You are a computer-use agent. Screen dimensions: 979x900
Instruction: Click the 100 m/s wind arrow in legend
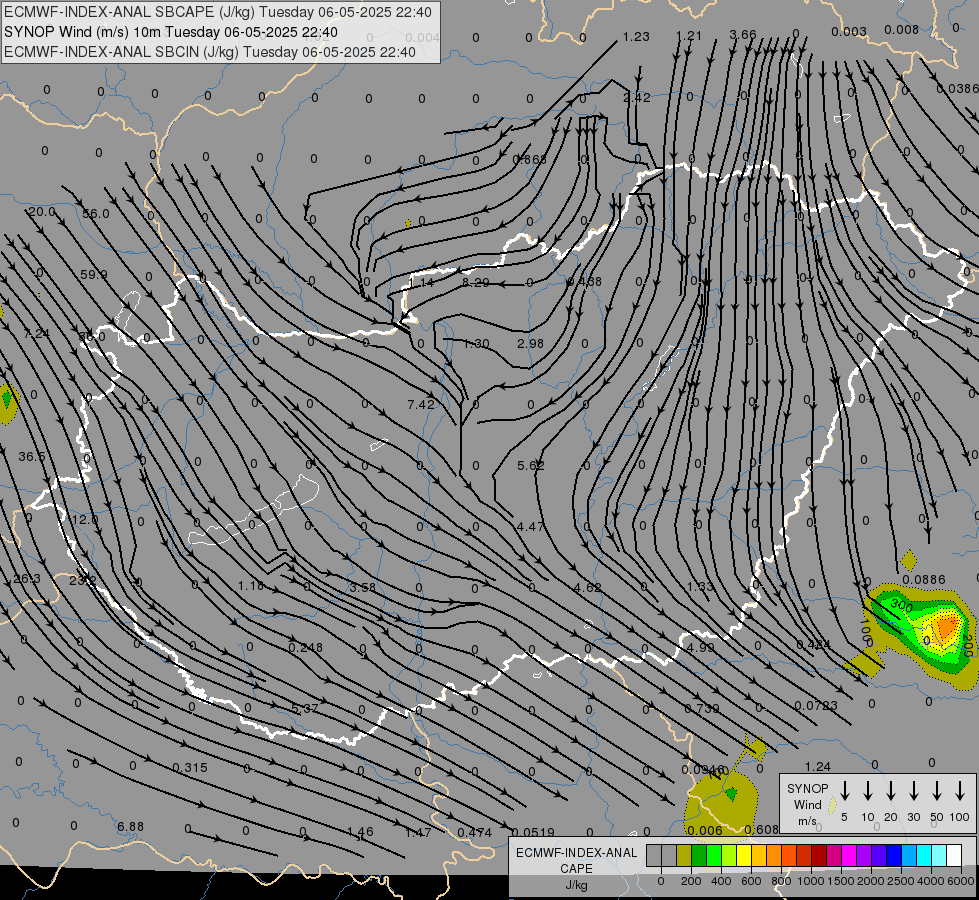tap(960, 791)
